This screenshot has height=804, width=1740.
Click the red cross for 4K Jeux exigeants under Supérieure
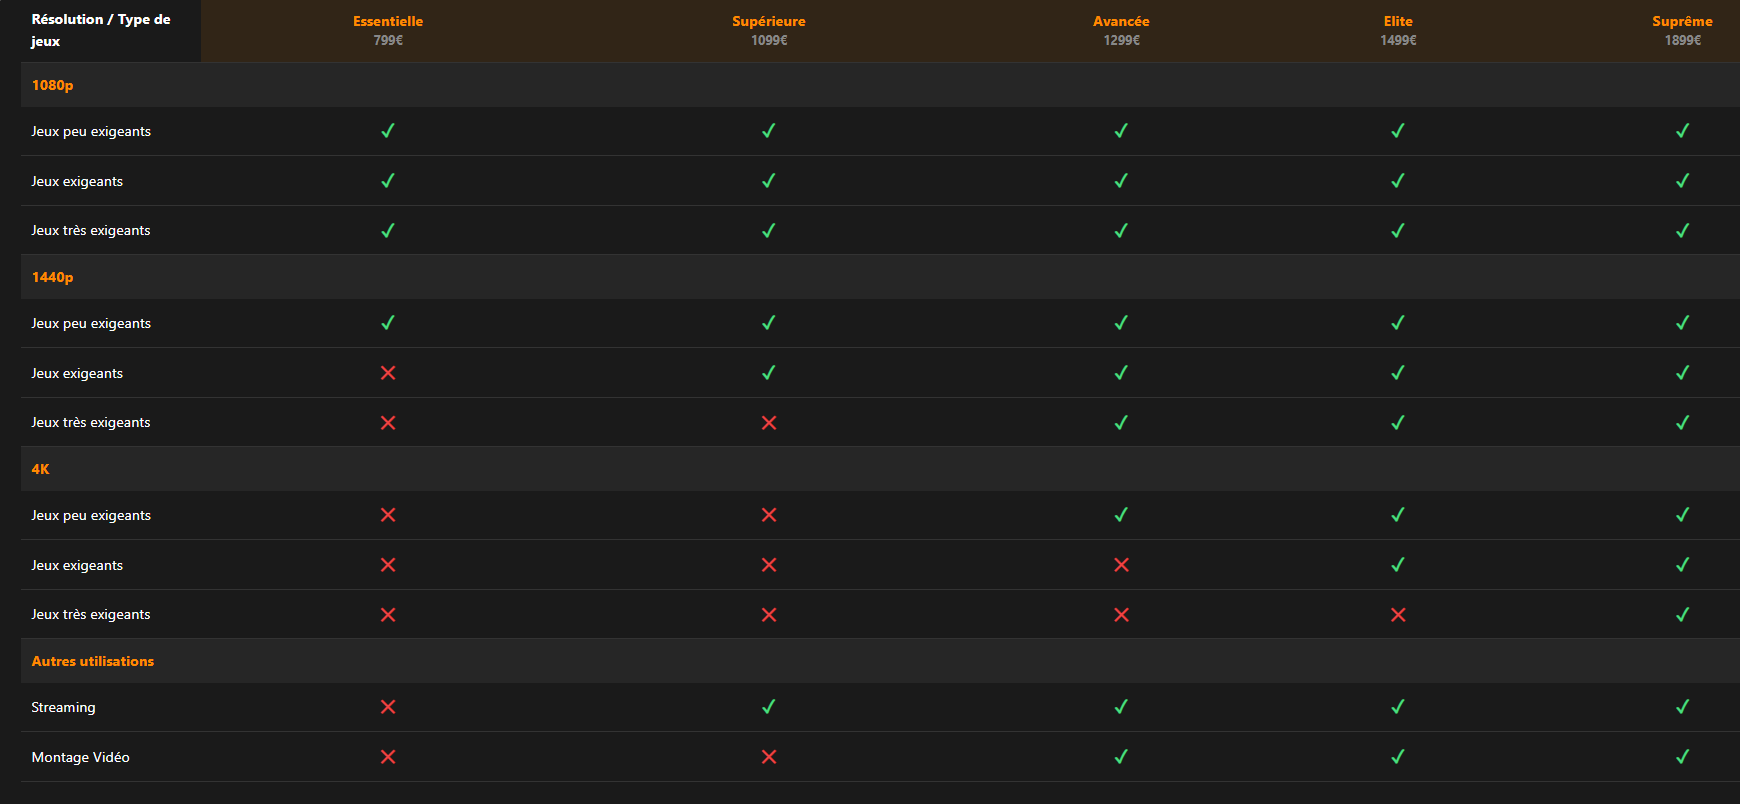click(769, 565)
